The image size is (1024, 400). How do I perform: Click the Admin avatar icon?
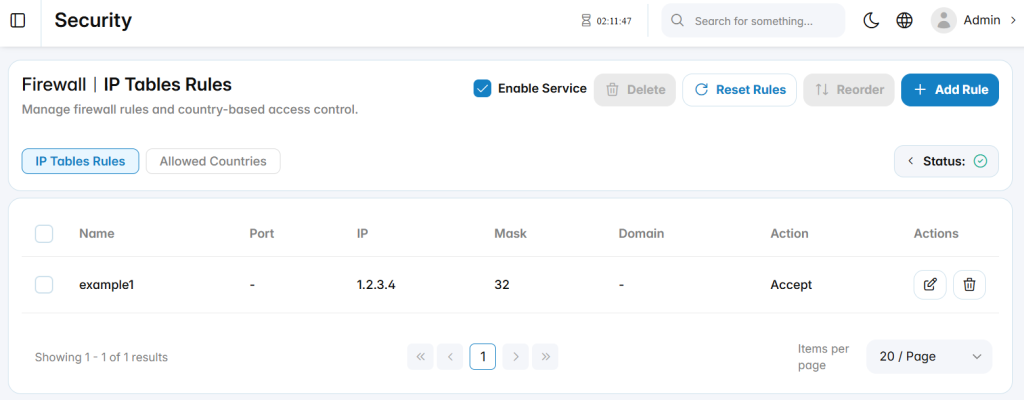tap(944, 21)
